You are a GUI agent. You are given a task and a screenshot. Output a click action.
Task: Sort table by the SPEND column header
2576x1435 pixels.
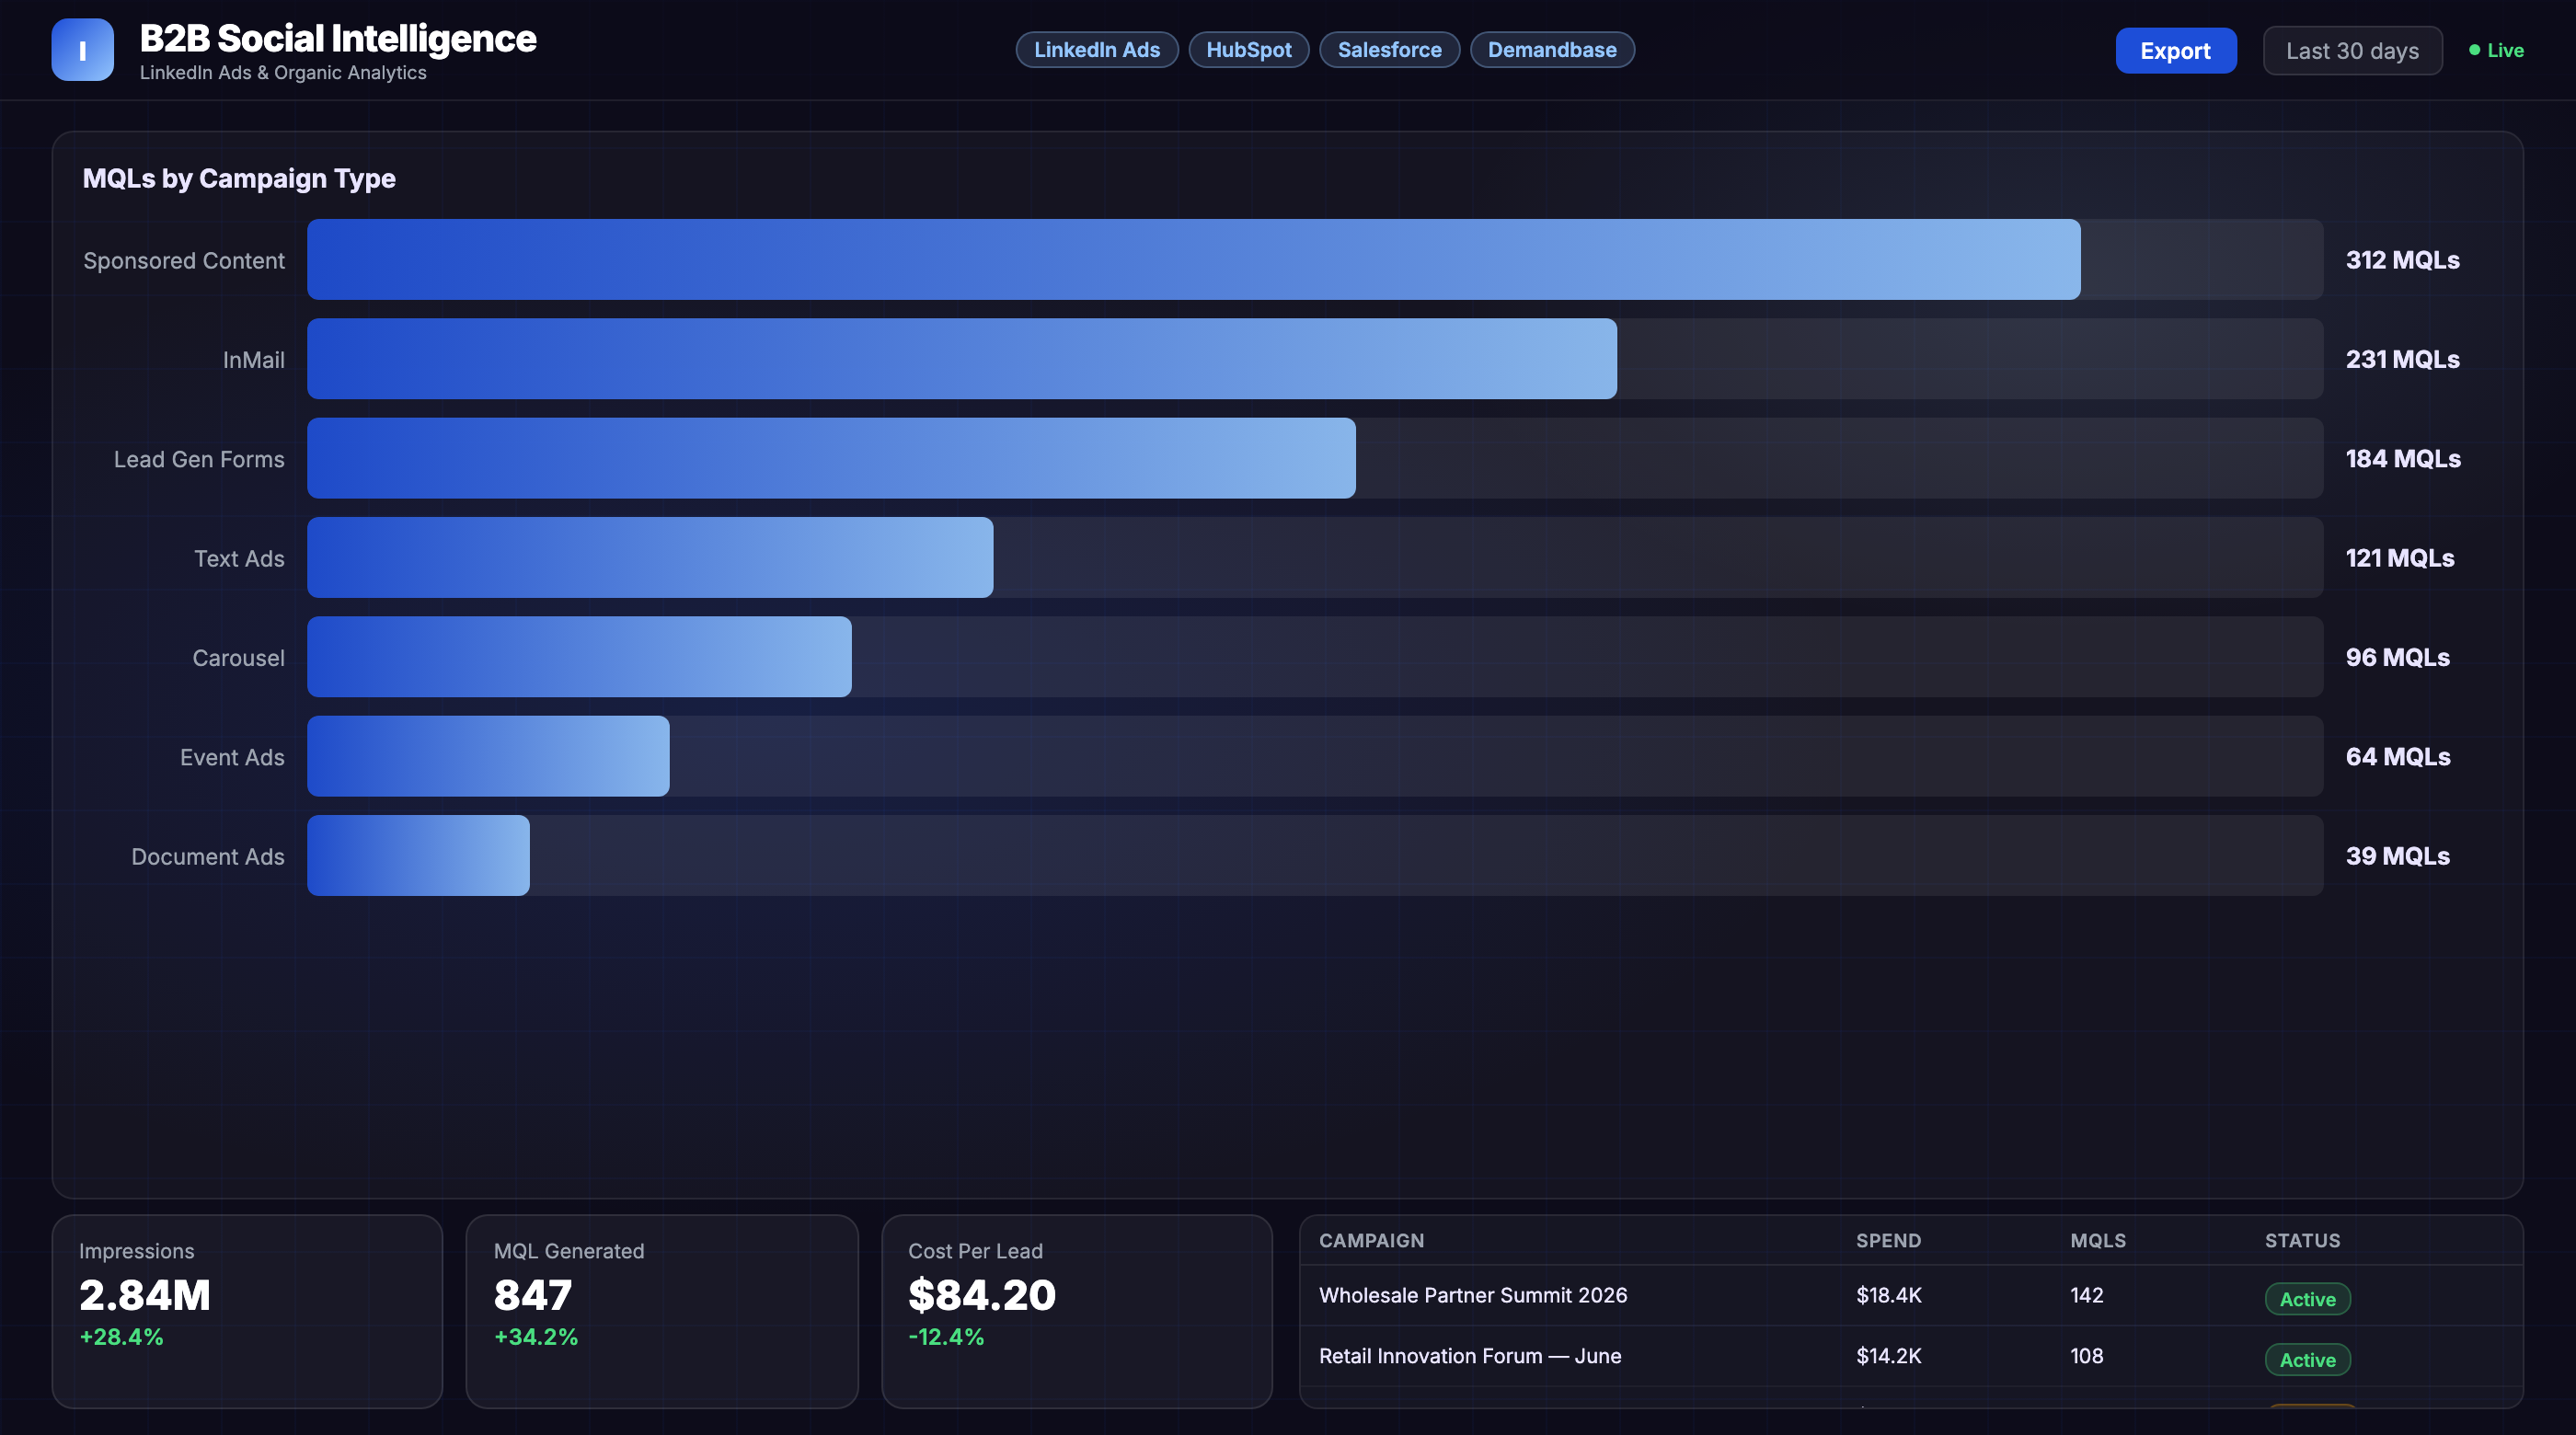coord(1888,1241)
